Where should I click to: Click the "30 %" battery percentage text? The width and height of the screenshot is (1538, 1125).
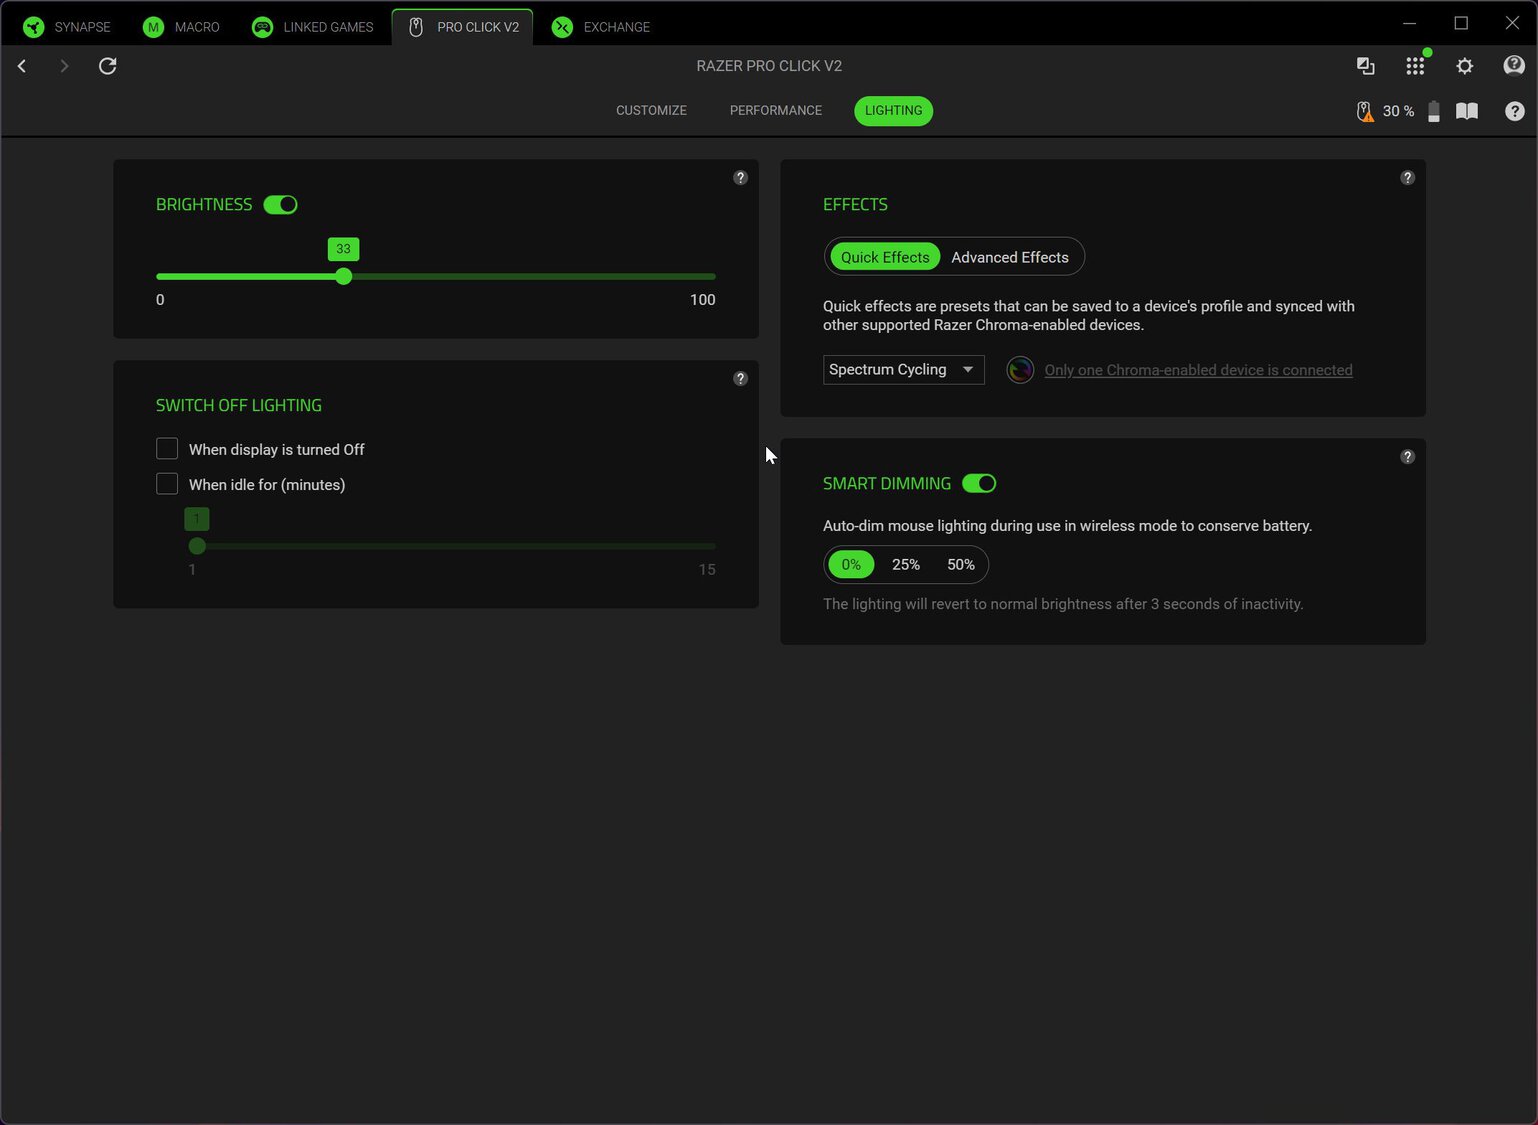click(1398, 111)
